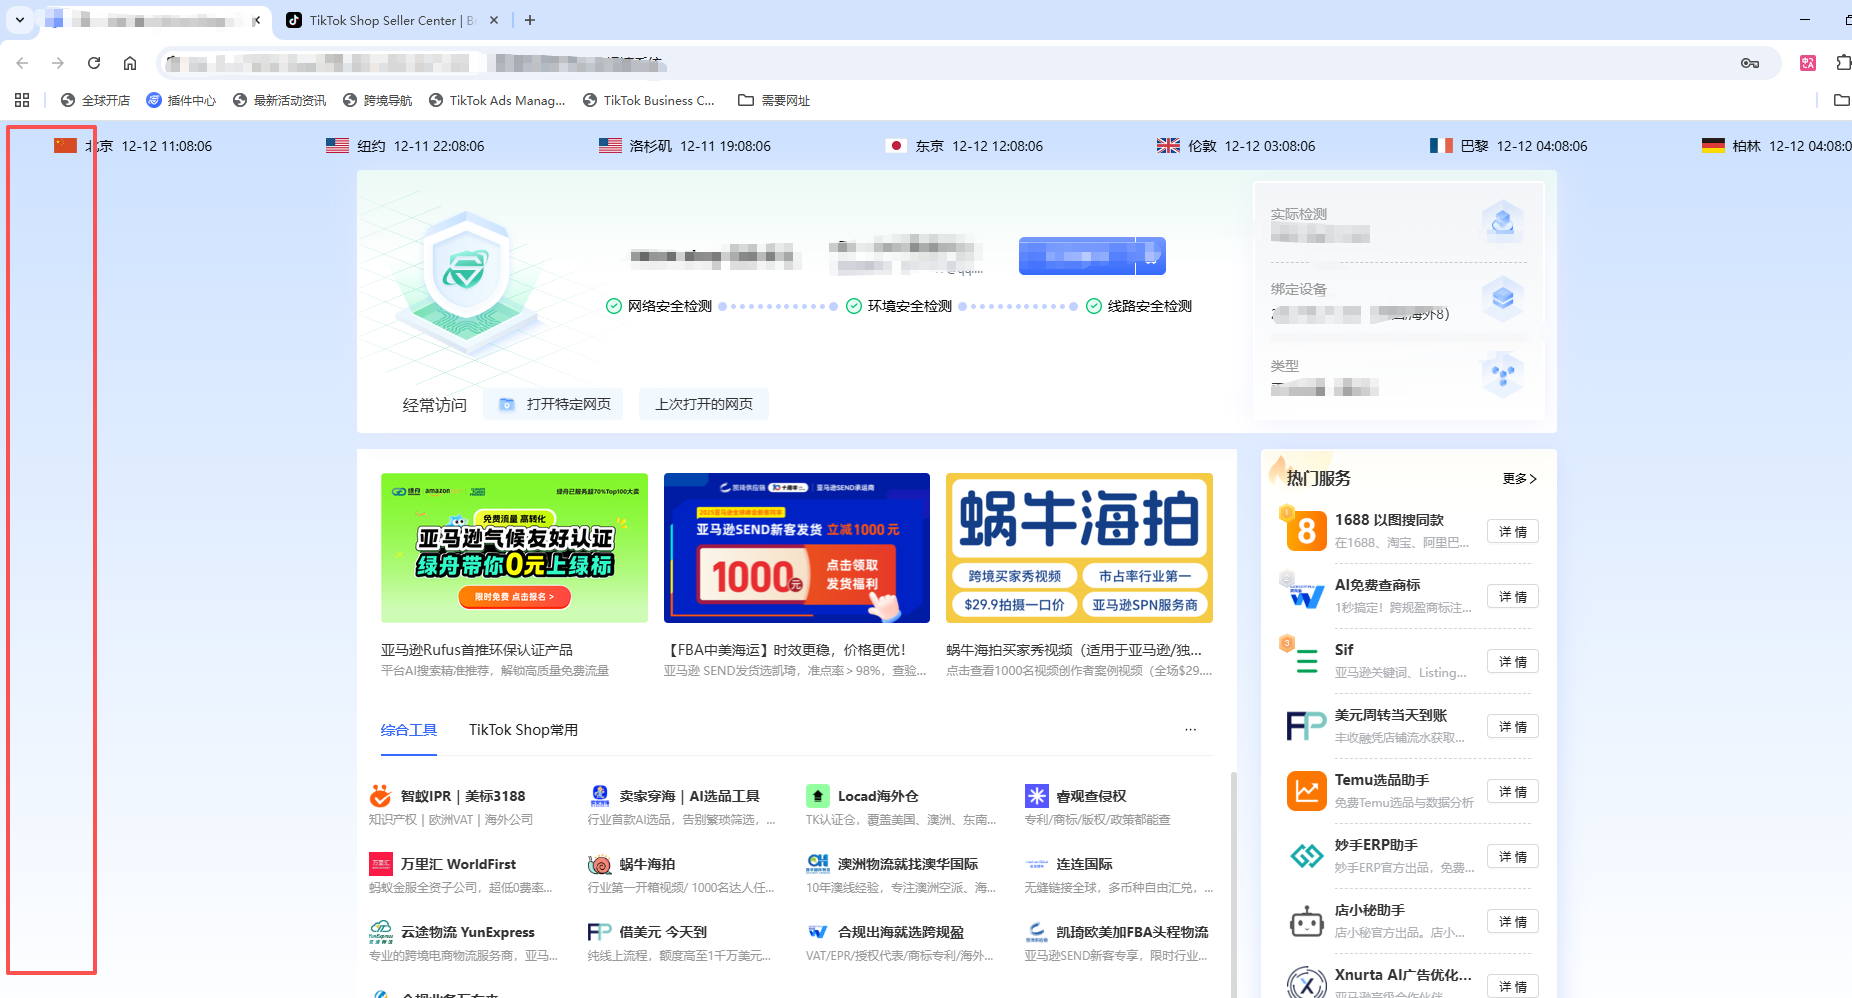Click the 实际检测 card icon
This screenshot has width=1852, height=998.
1502,222
